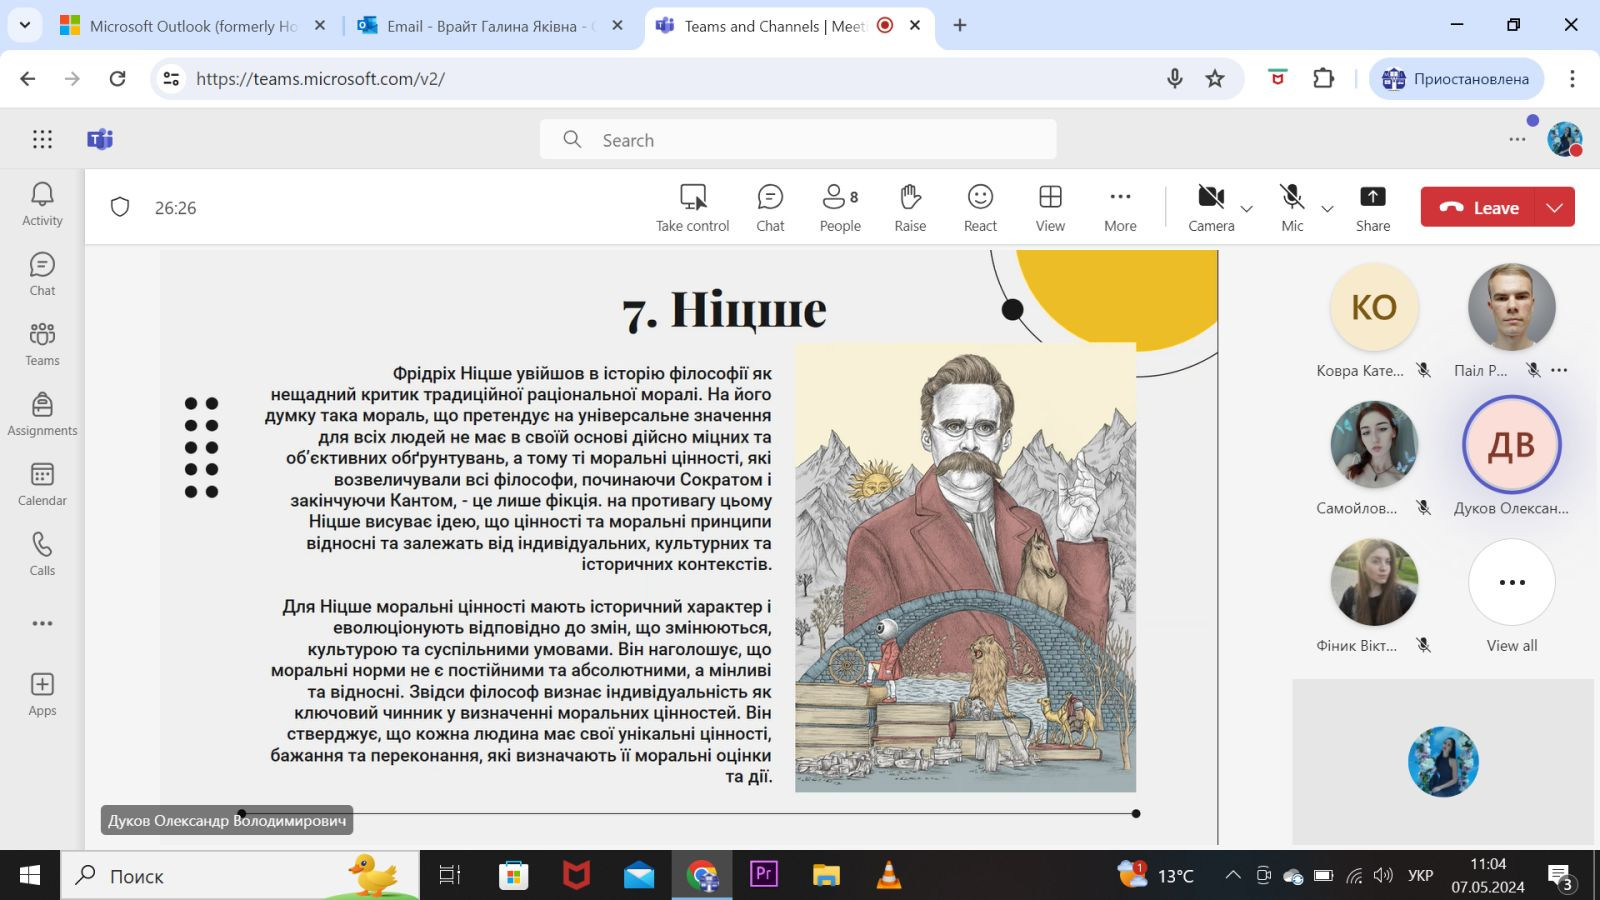
Task: Expand the Camera options dropdown arrow
Action: (1247, 209)
